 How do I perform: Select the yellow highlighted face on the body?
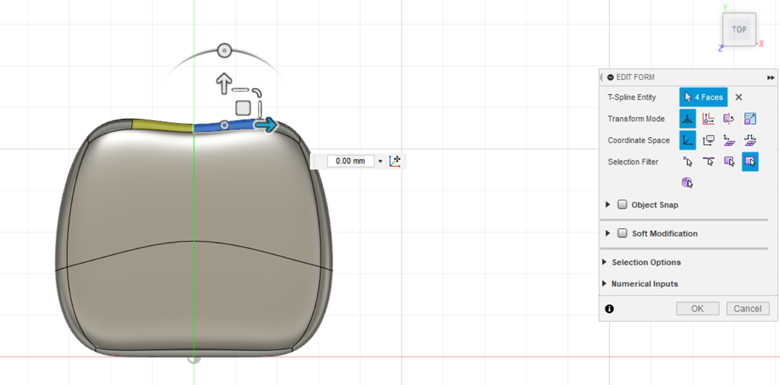point(162,125)
